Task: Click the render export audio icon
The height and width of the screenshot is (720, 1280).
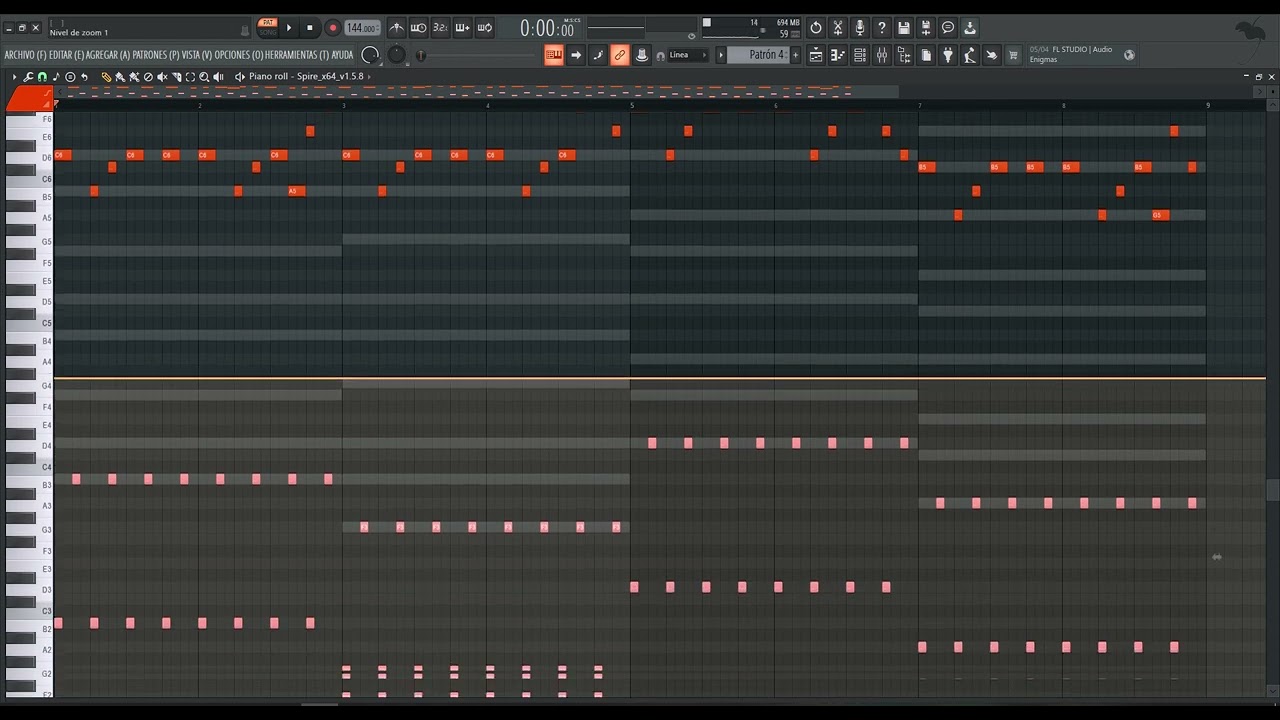Action: coord(926,28)
